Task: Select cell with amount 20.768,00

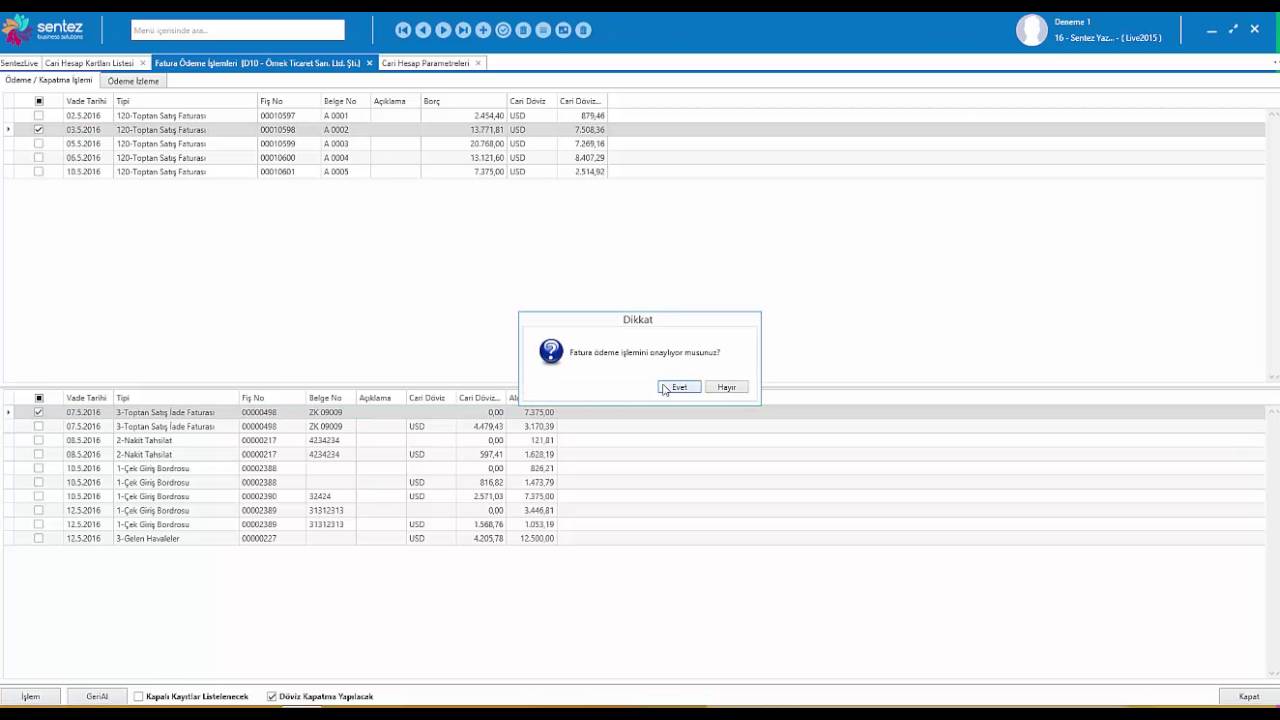Action: pos(463,143)
